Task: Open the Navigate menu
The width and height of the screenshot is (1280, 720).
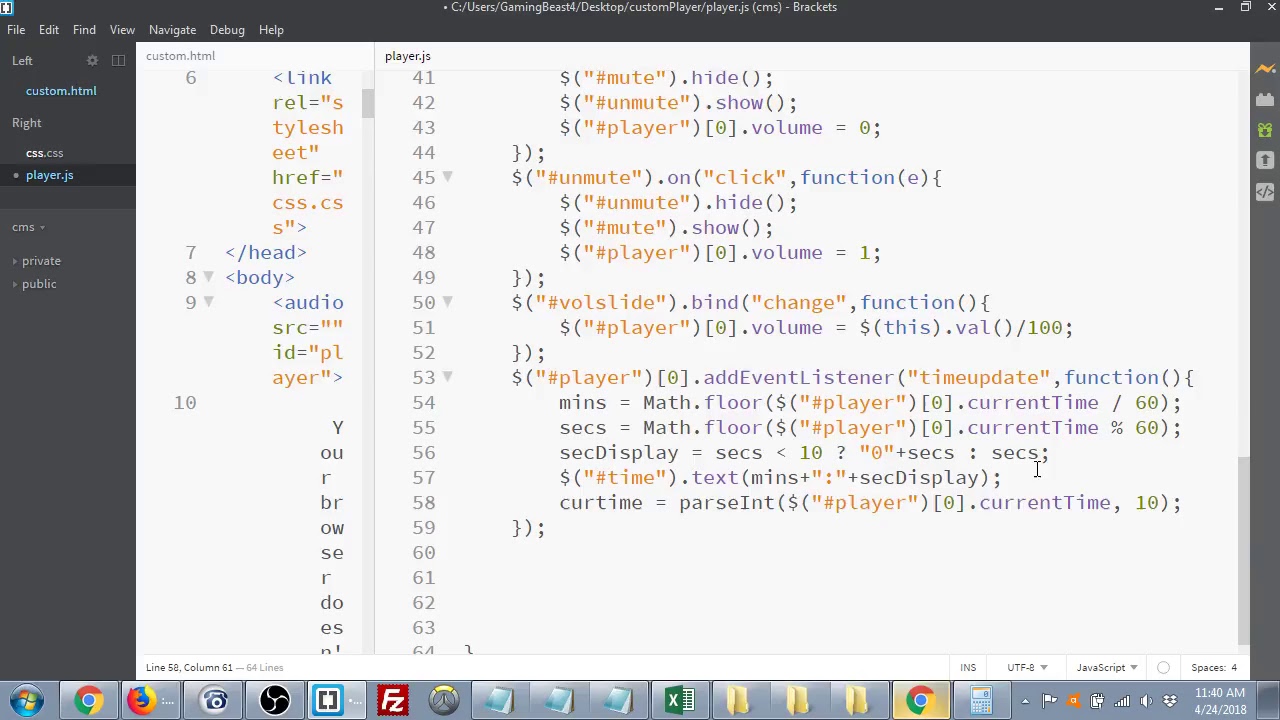Action: 172,30
